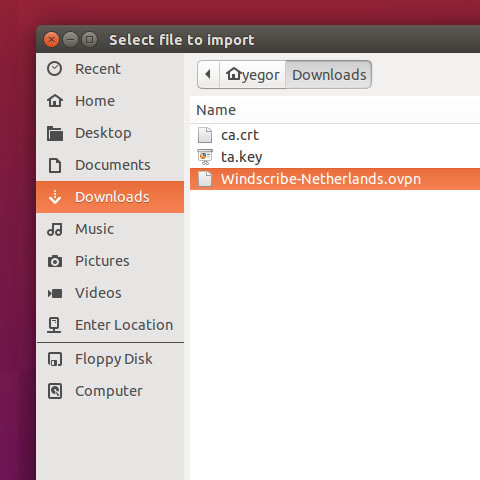
Task: Navigate to the yegor home folder breadcrumb
Action: pyautogui.click(x=252, y=75)
